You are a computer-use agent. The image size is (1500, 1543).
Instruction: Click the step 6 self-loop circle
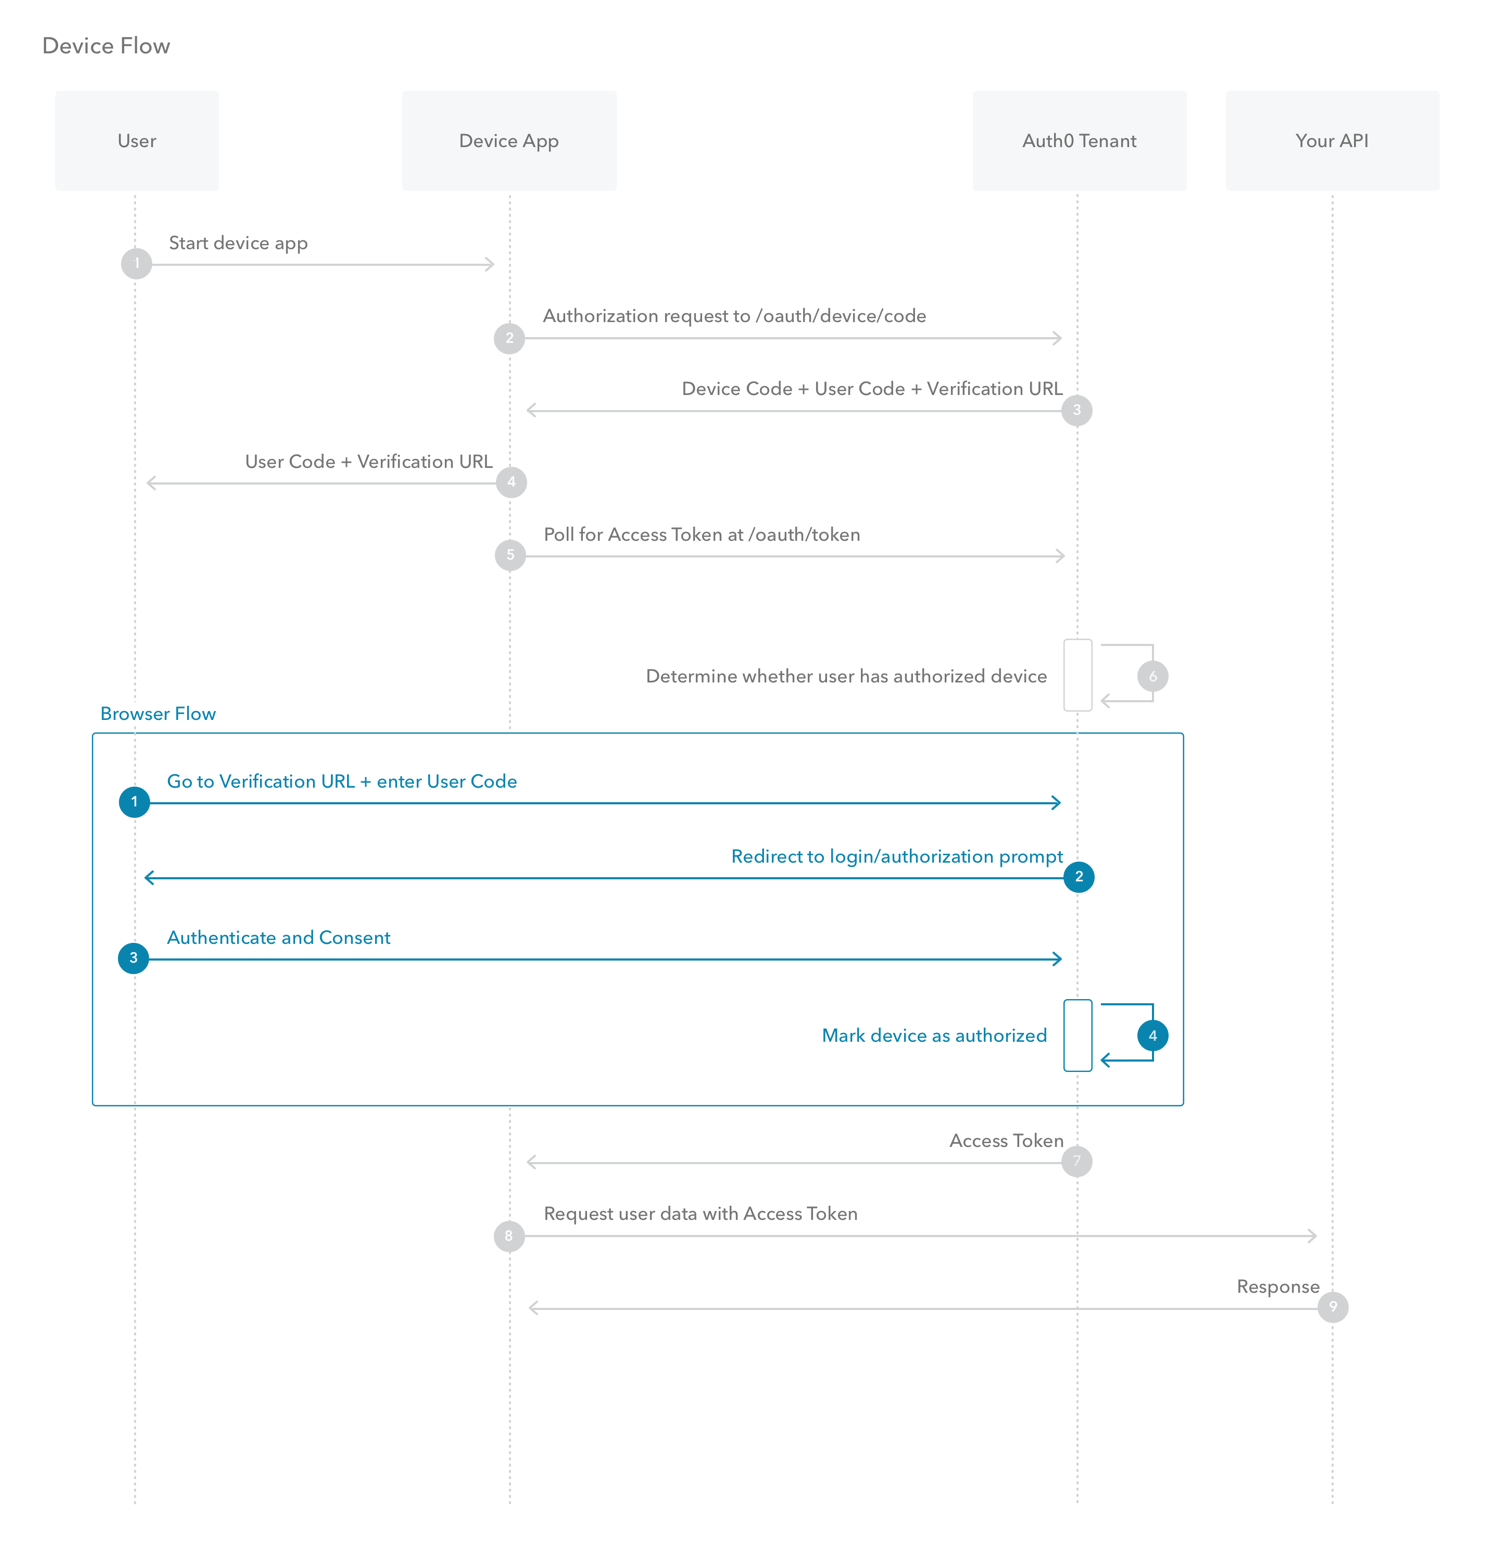1152,676
